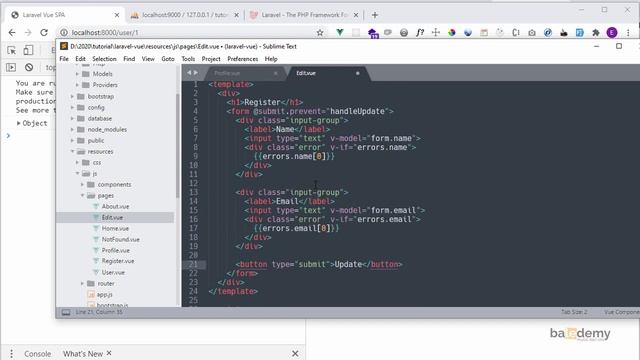Open the Chrome profile avatar
Screen dimensions: 640x360
(x=611, y=33)
